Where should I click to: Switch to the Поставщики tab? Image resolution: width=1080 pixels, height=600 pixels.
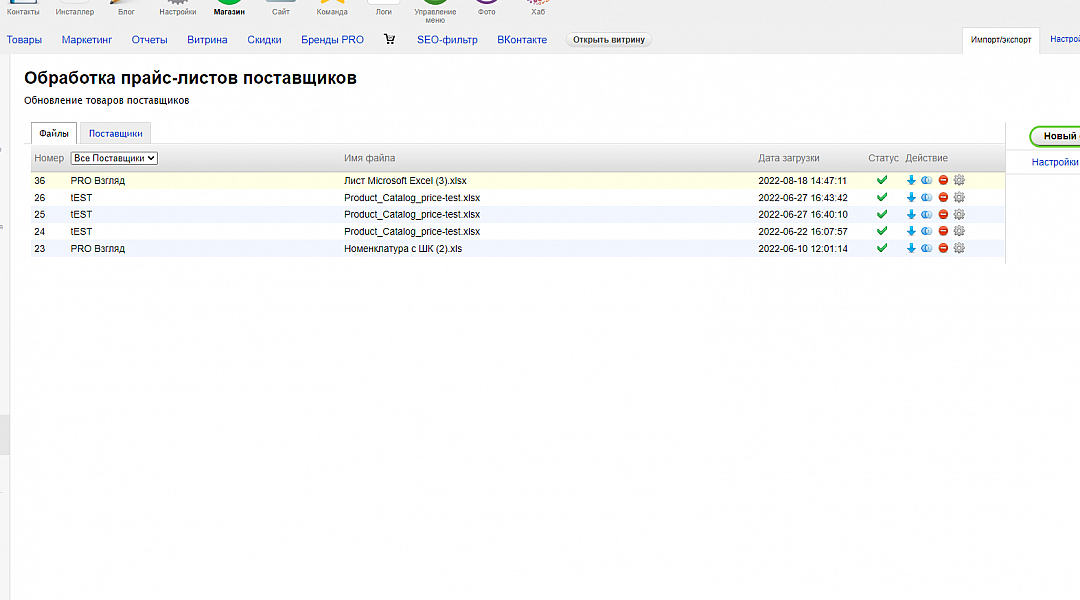115,133
